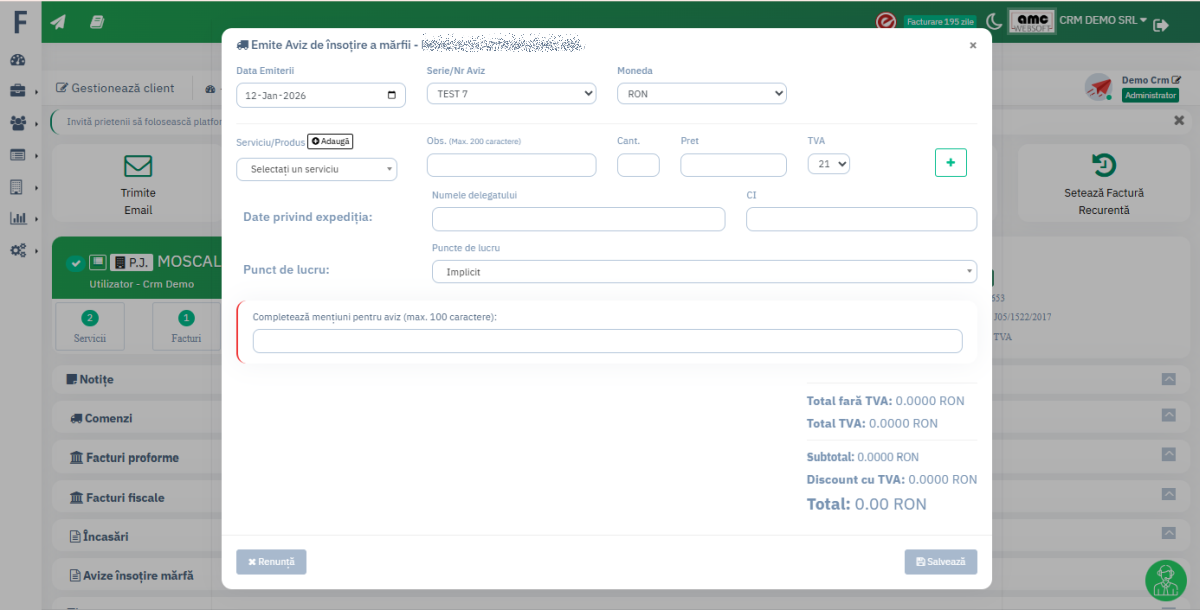Click the Data Emiterii date field

pyautogui.click(x=320, y=96)
